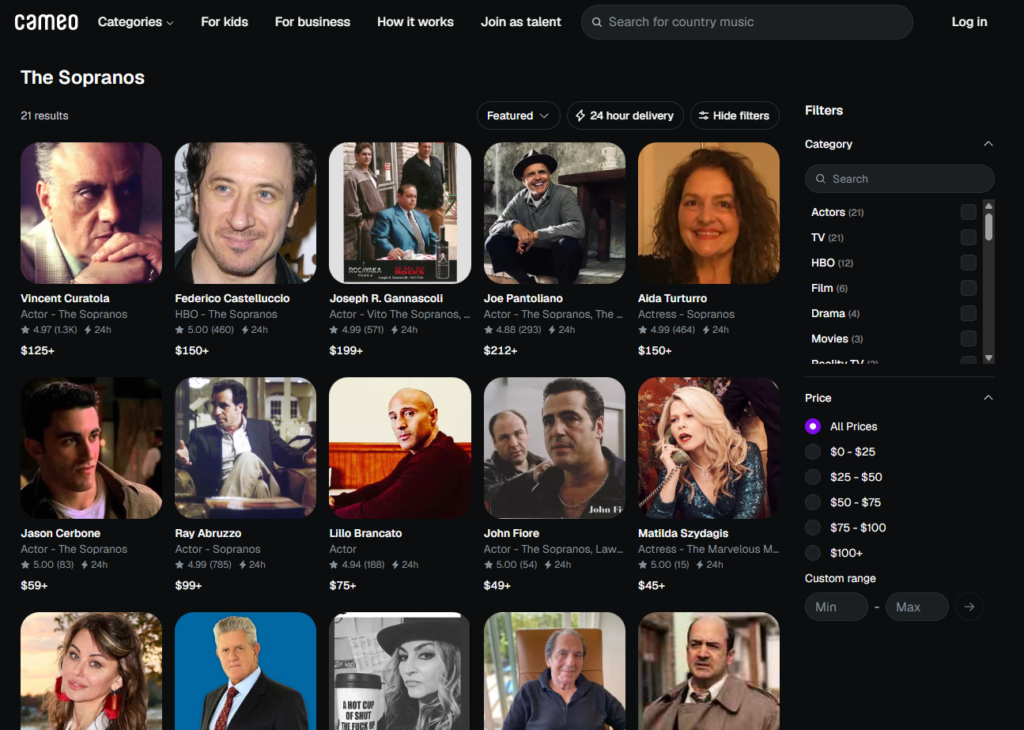Open the Featured sort dropdown
1024x730 pixels.
[518, 116]
